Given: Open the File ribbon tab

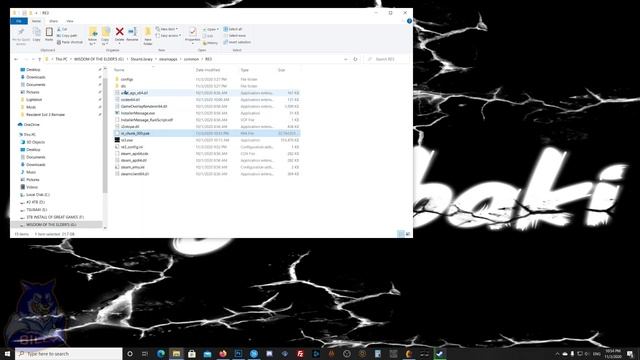Looking at the screenshot, I should 19,21.
